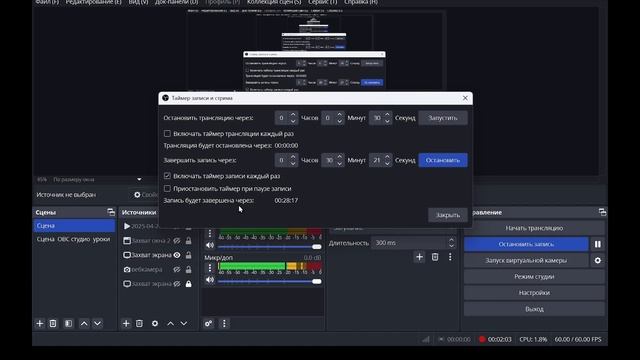This screenshot has width=640, height=360.
Task: Click Запуск виртуальной камеры button
Action: pos(526,260)
